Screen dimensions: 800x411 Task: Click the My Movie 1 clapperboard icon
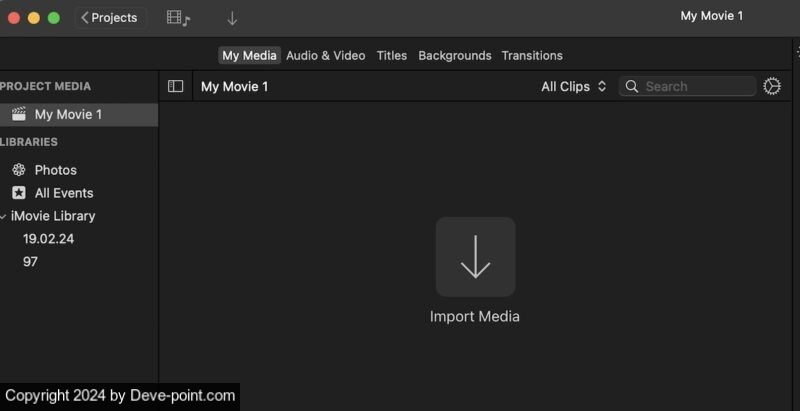pyautogui.click(x=18, y=114)
